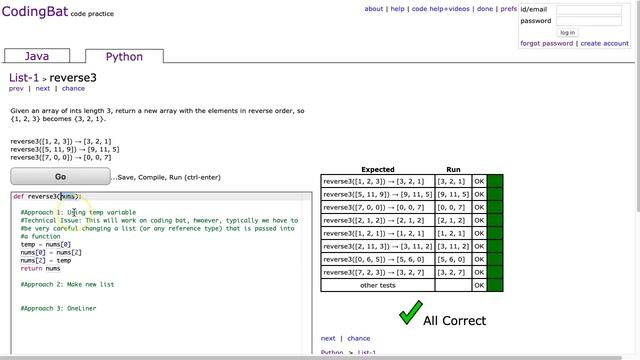This screenshot has height=360, width=640.
Task: Click next link below the results
Action: click(328, 338)
